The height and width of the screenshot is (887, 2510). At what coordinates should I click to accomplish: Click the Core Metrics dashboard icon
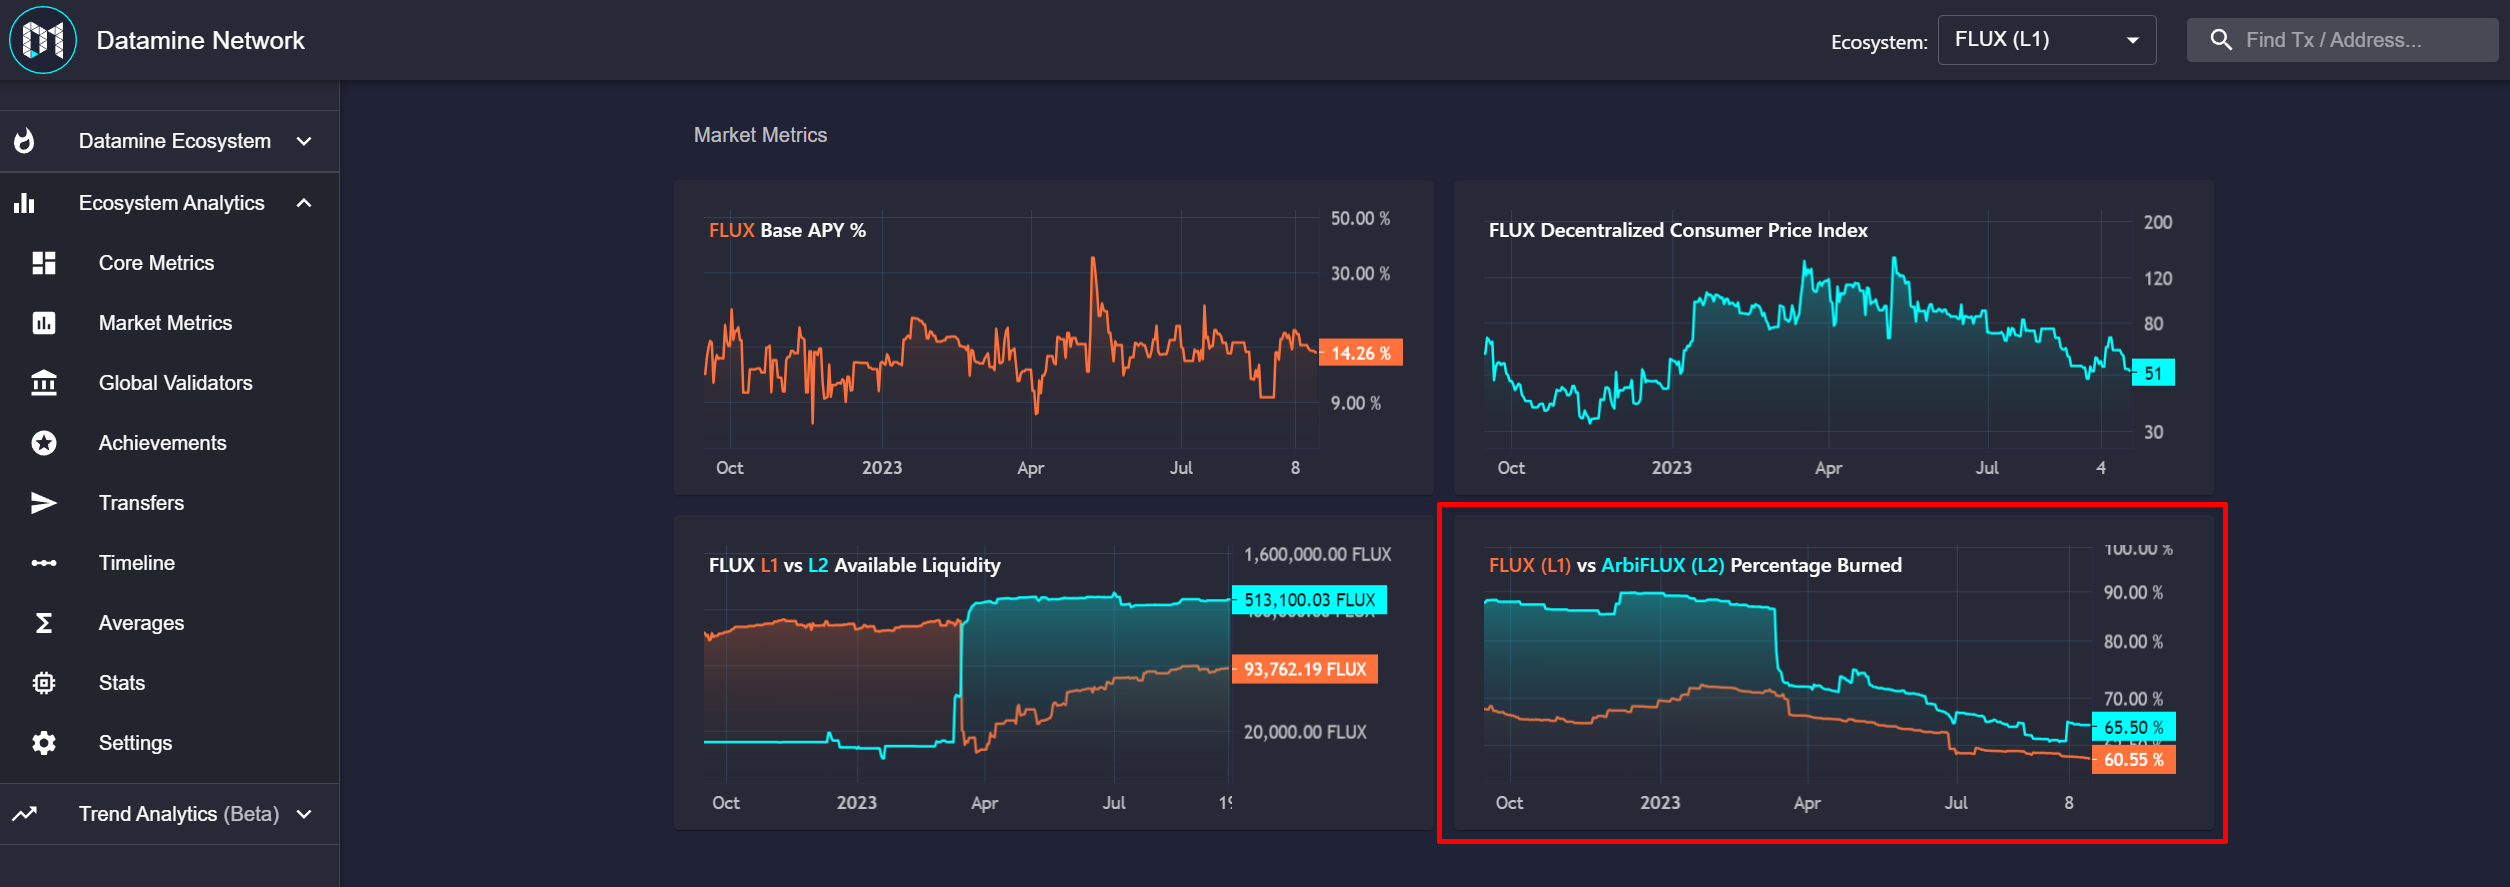pos(44,263)
